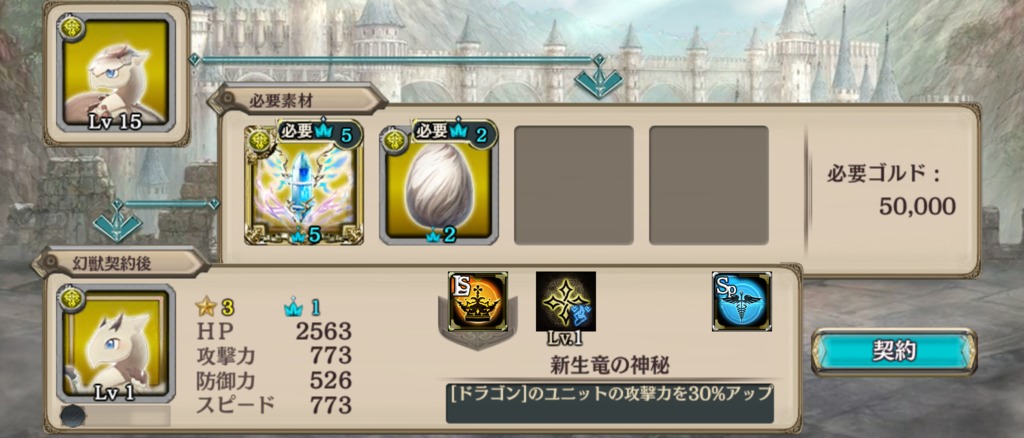The width and height of the screenshot is (1024, 438).
Task: Tap the gold star rarity 3 indicator
Action: 216,307
